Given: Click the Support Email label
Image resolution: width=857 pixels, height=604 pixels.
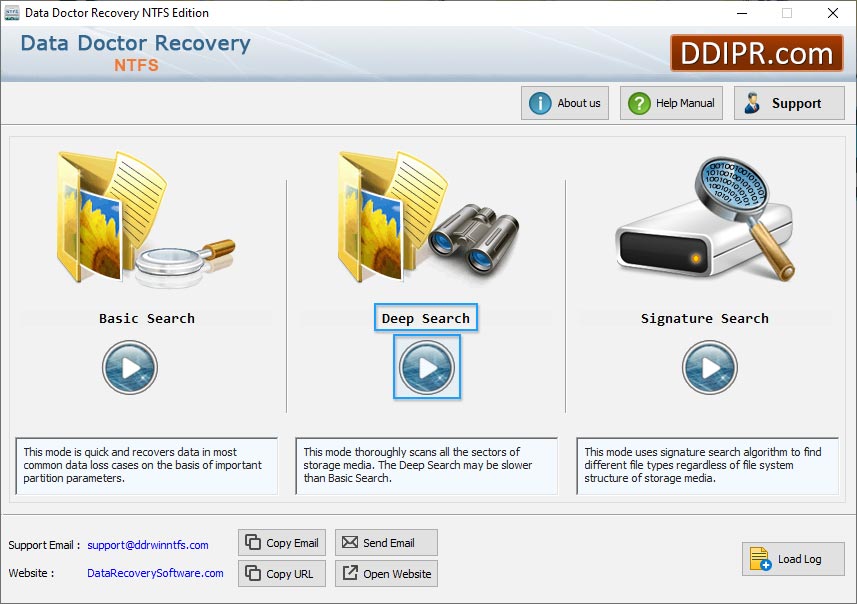Looking at the screenshot, I should point(44,545).
